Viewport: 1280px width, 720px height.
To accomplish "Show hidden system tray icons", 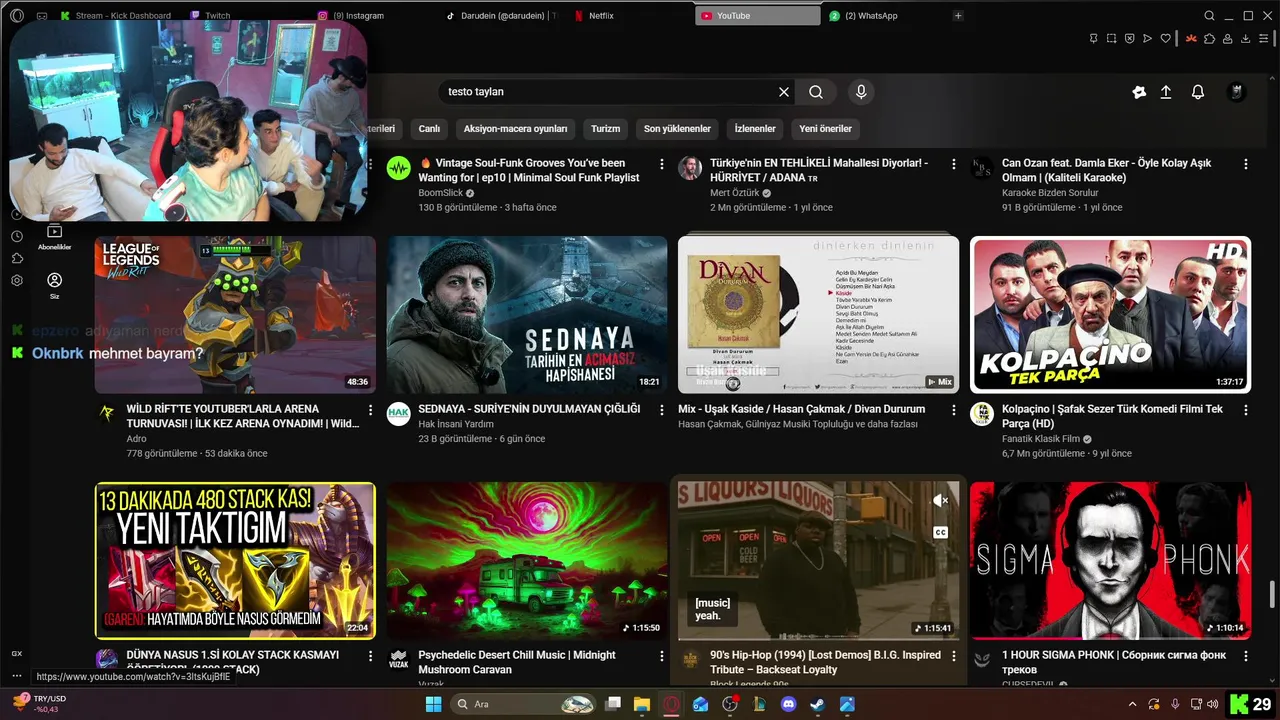I will (x=1133, y=704).
